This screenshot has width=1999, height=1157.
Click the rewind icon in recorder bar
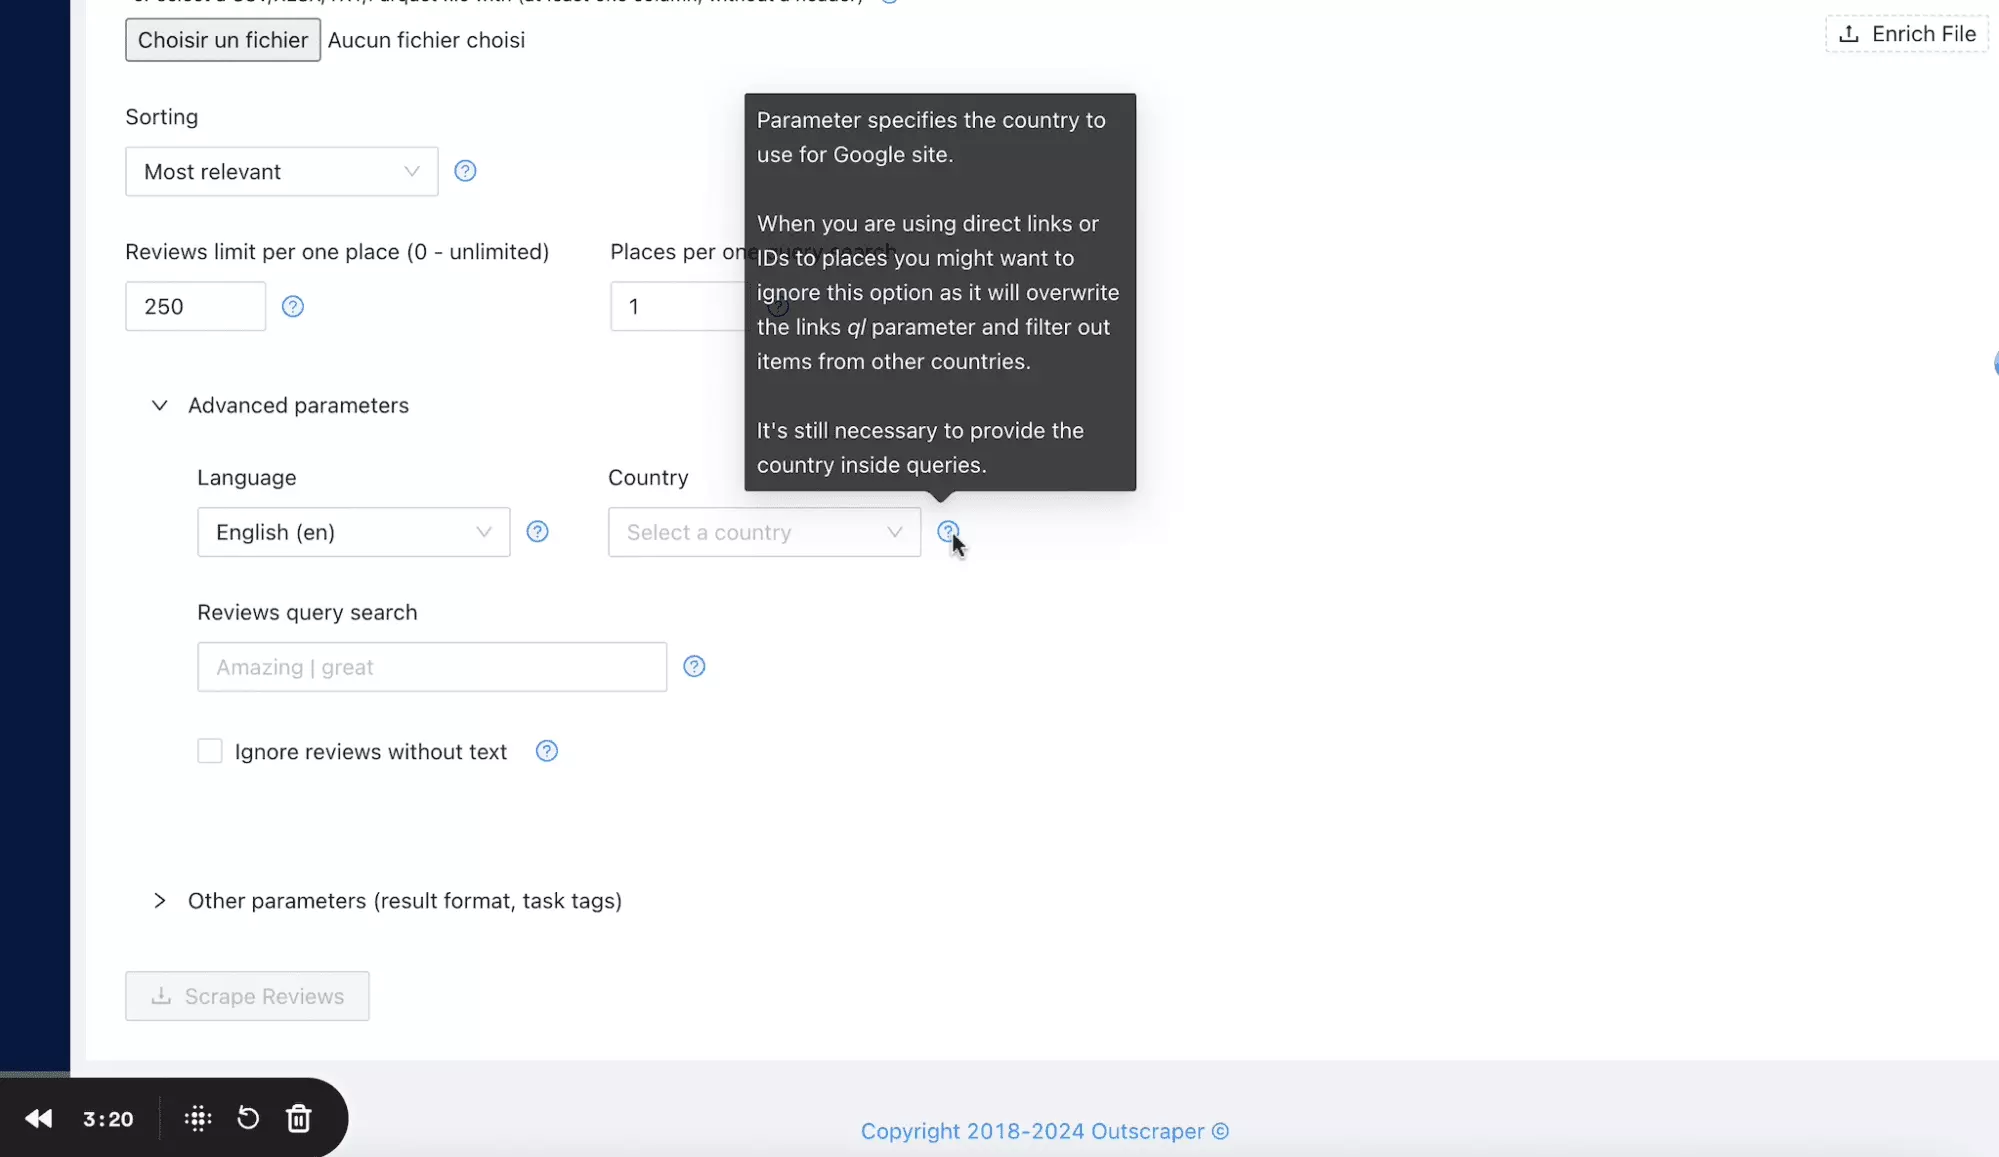point(38,1118)
